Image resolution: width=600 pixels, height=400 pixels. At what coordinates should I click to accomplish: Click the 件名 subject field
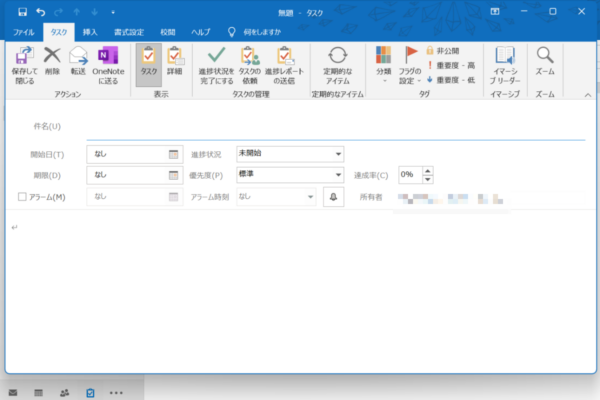[336, 127]
